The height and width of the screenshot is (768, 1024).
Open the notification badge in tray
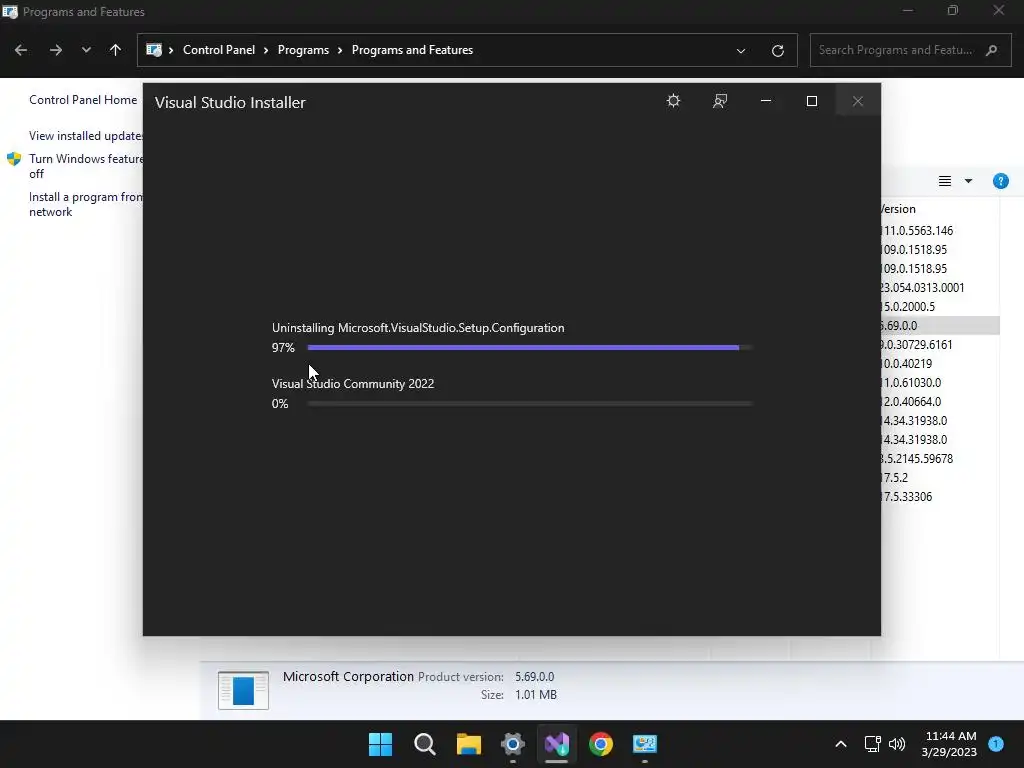(x=996, y=743)
